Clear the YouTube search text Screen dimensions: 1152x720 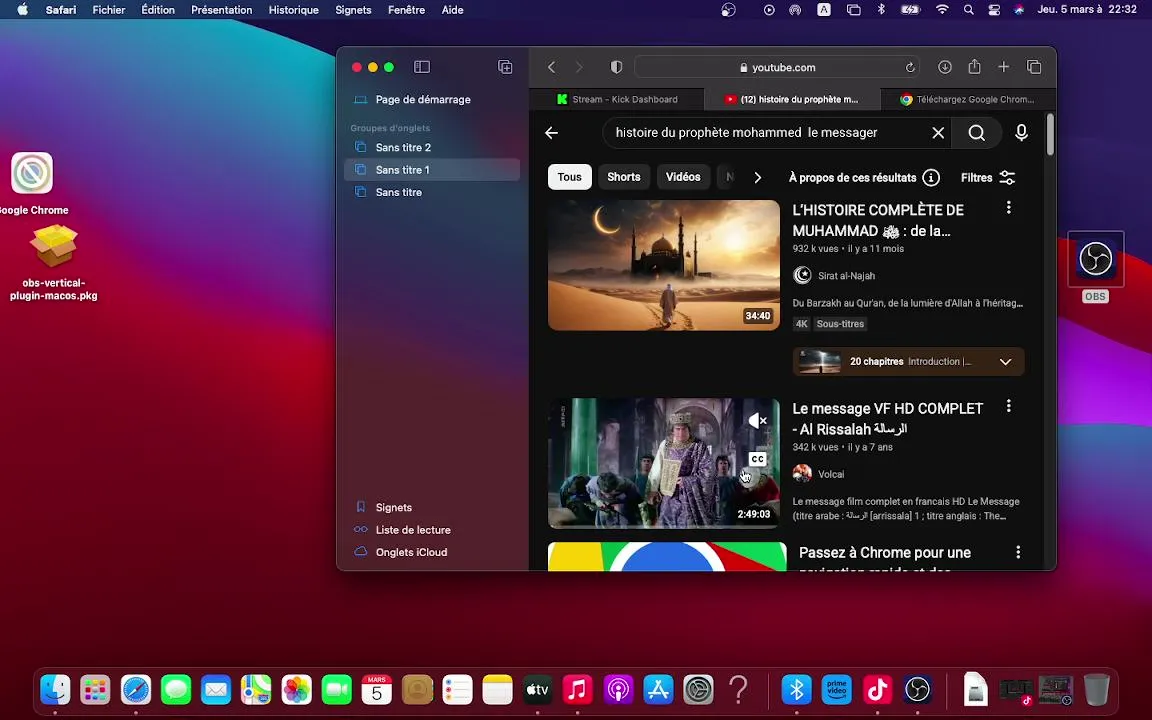pos(938,132)
